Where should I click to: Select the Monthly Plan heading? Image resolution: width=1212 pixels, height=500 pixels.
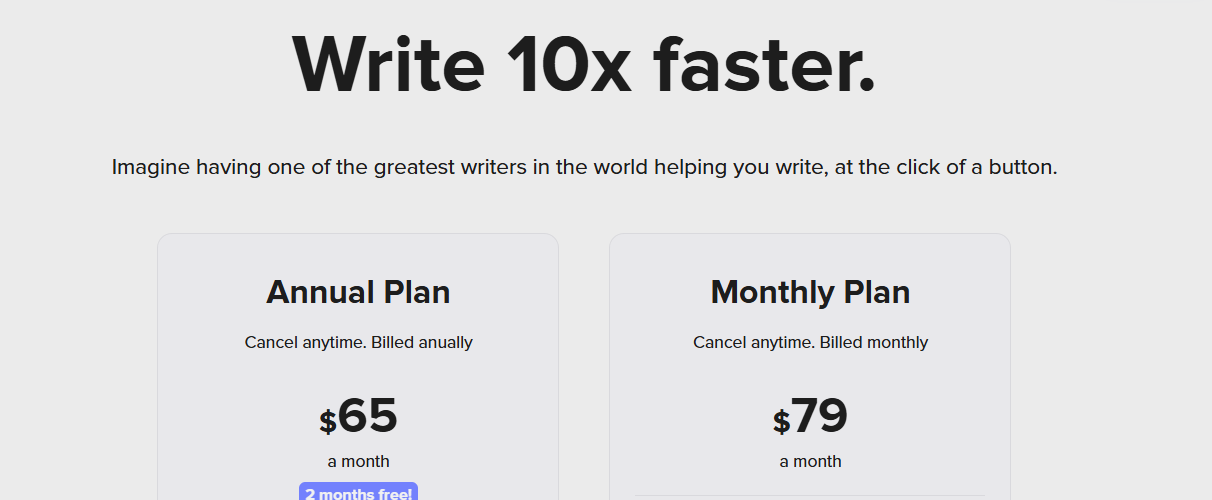(x=810, y=292)
